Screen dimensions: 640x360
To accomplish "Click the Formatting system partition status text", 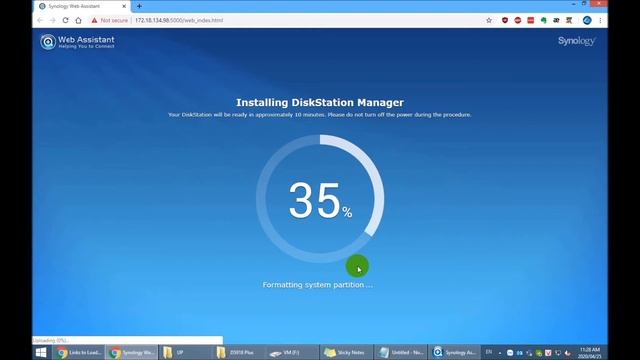I will (x=318, y=285).
